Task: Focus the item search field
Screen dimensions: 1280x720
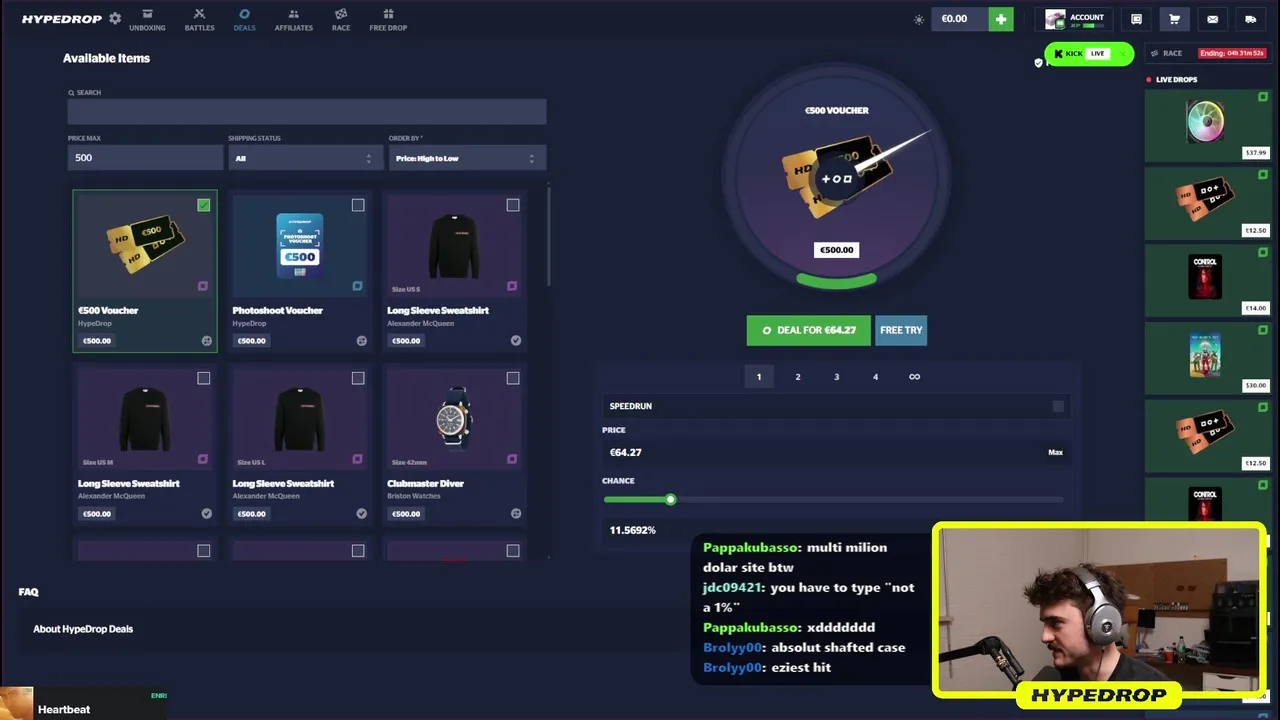Action: (307, 111)
